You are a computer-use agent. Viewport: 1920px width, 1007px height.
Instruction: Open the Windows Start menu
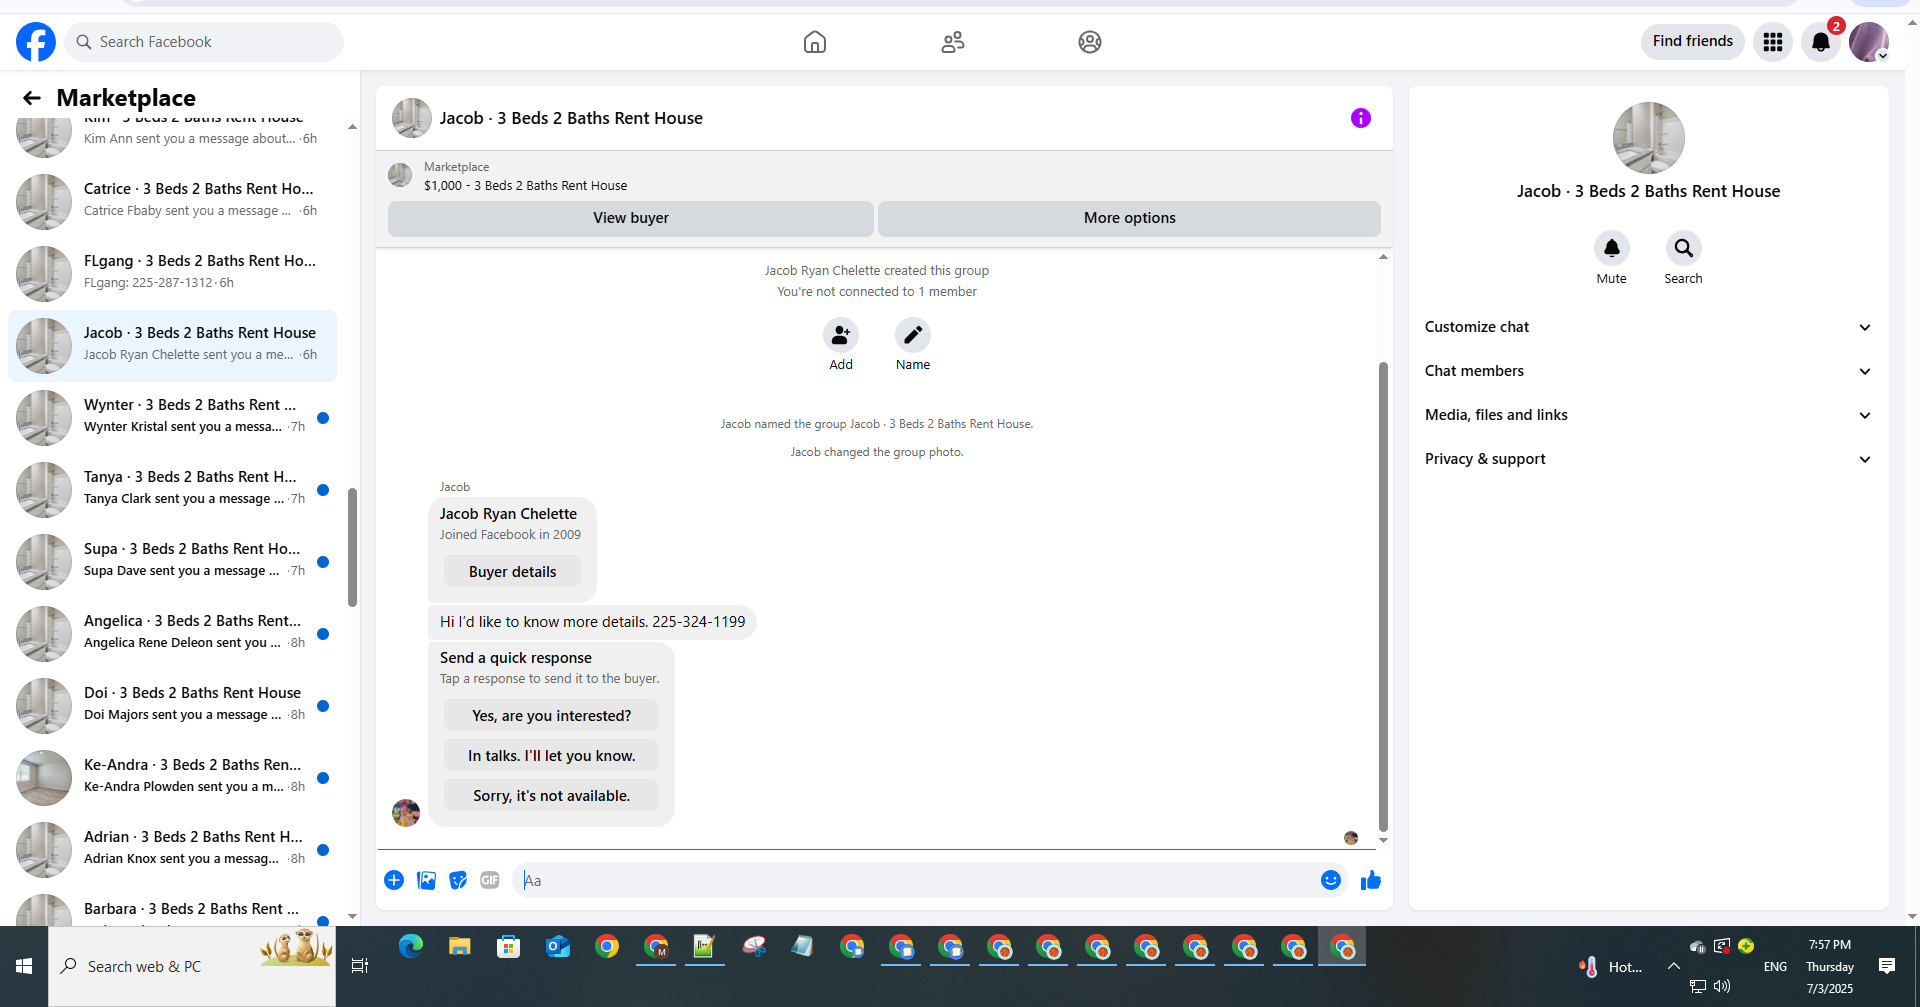coord(24,966)
